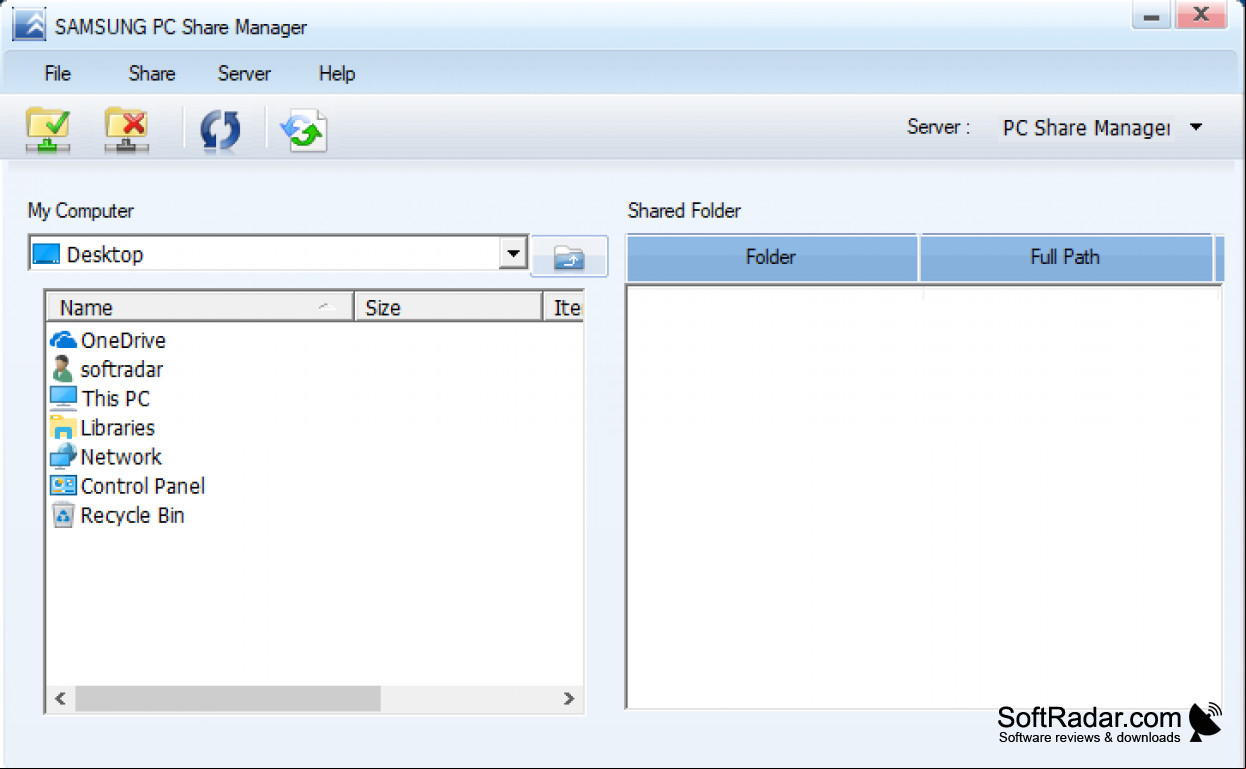Click the Samsung app logo in title bar
The height and width of the screenshot is (769, 1246).
[29, 25]
